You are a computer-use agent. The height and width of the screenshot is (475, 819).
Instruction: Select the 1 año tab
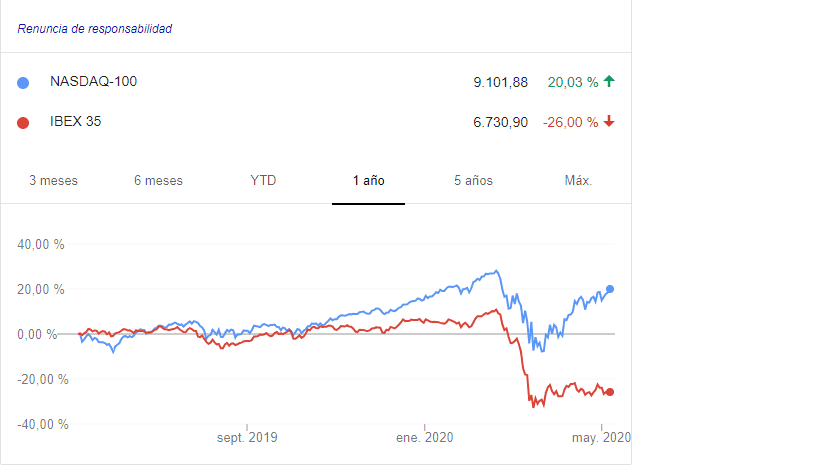368,181
